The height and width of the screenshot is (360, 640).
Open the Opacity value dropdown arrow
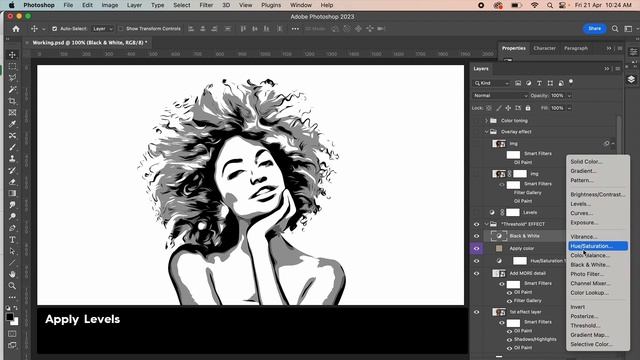[x=569, y=96]
